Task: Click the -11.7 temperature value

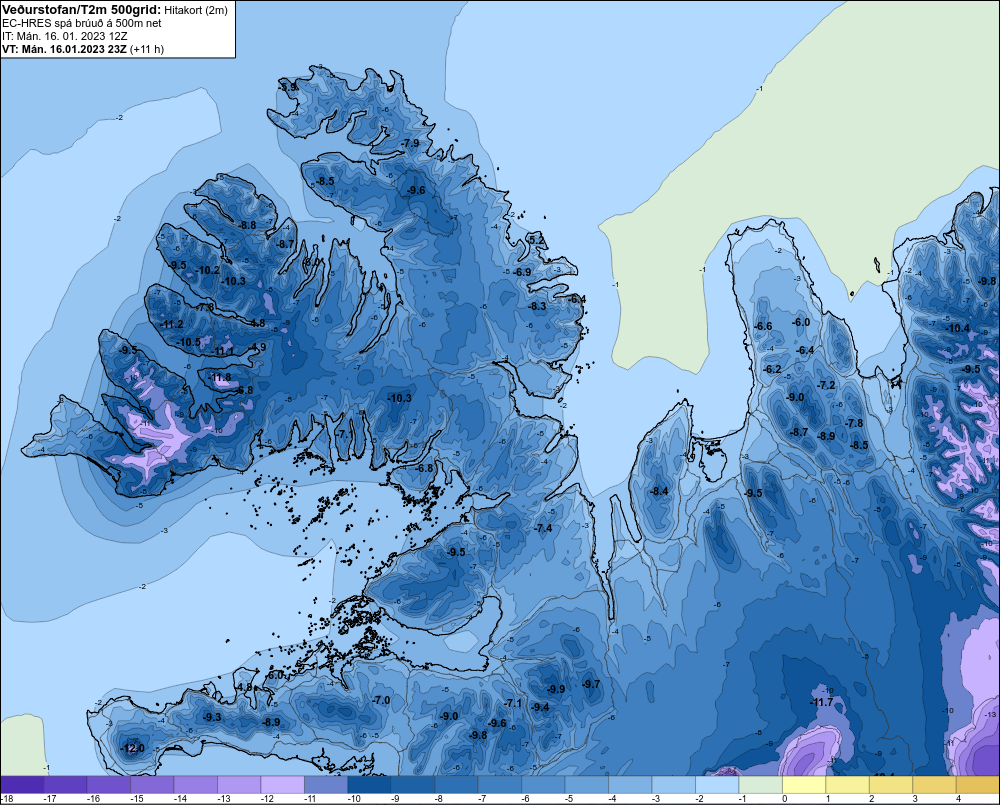Action: pyautogui.click(x=821, y=702)
